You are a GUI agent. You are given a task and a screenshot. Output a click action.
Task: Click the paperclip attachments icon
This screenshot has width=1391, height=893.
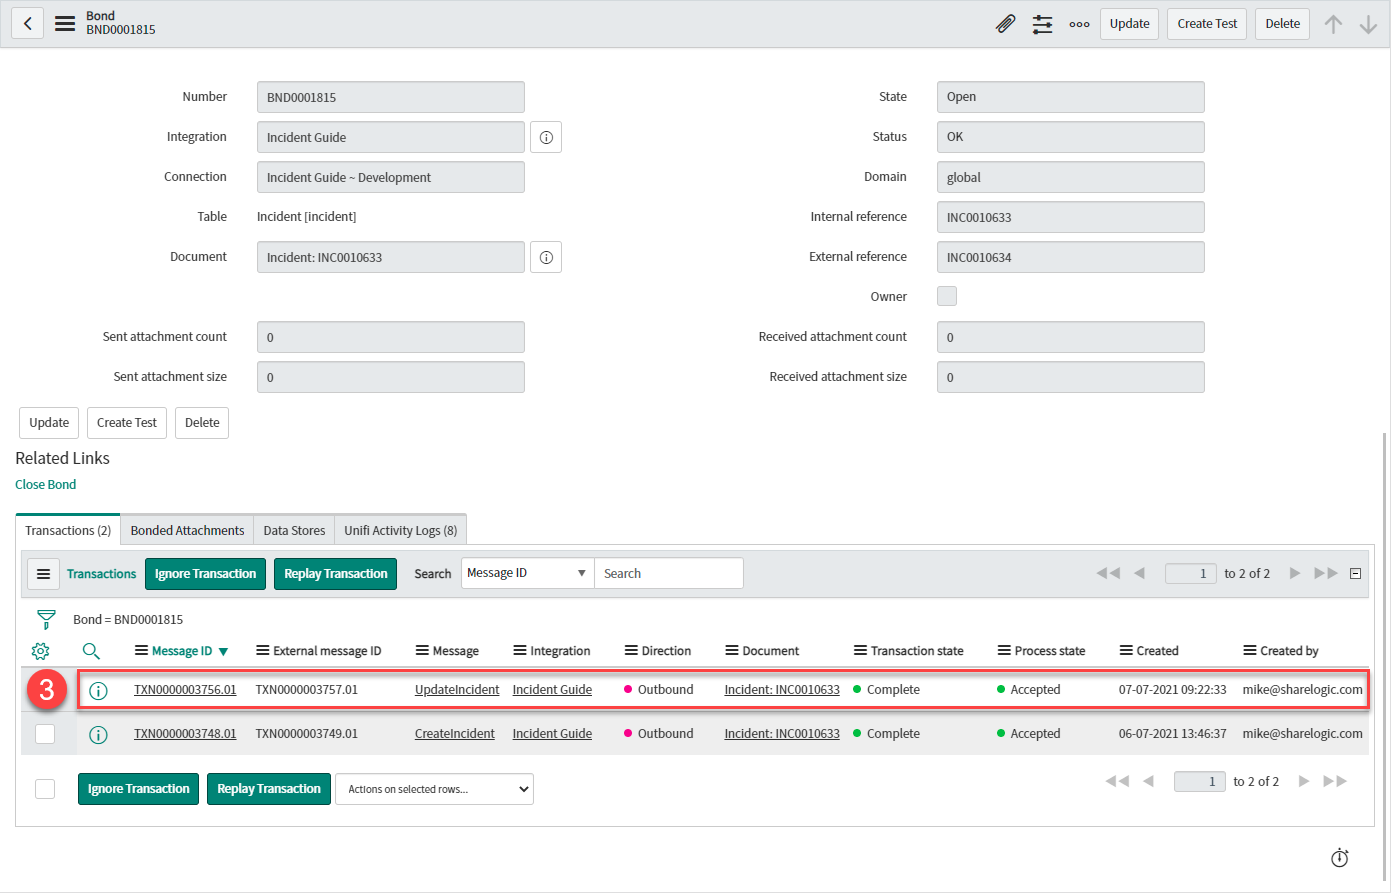pyautogui.click(x=1006, y=24)
